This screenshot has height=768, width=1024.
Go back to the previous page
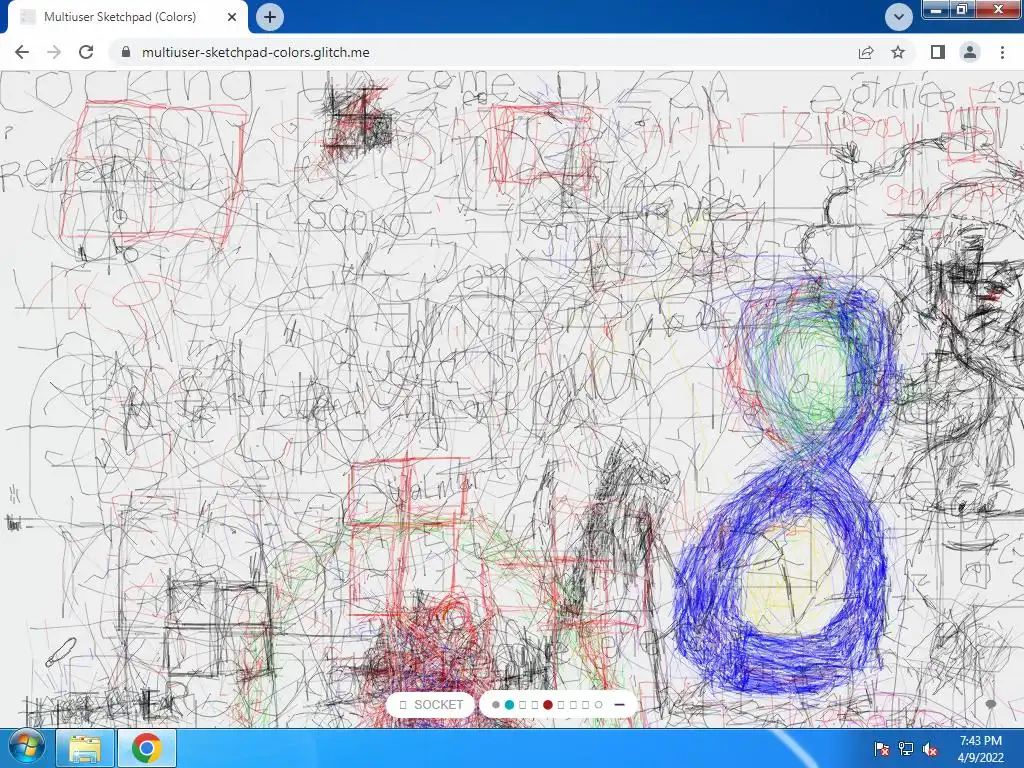click(x=22, y=52)
